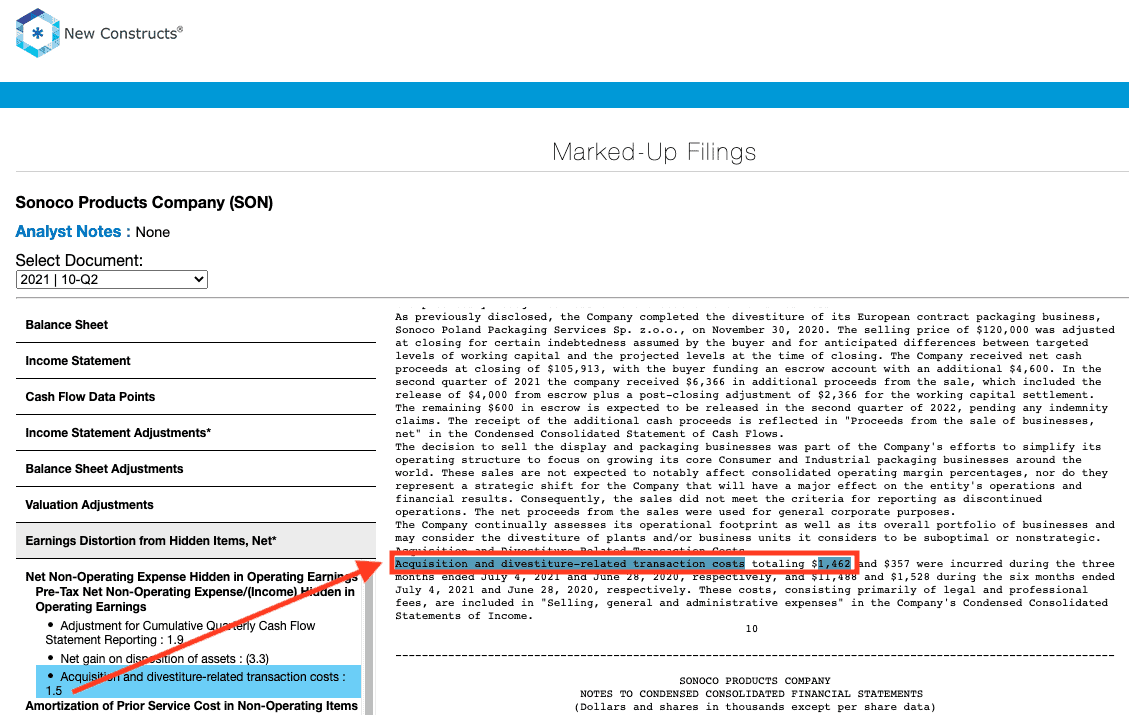Click Net Non-Operating Expense Hidden in Operating Earnings heading
The width and height of the screenshot is (1129, 715).
click(x=192, y=577)
